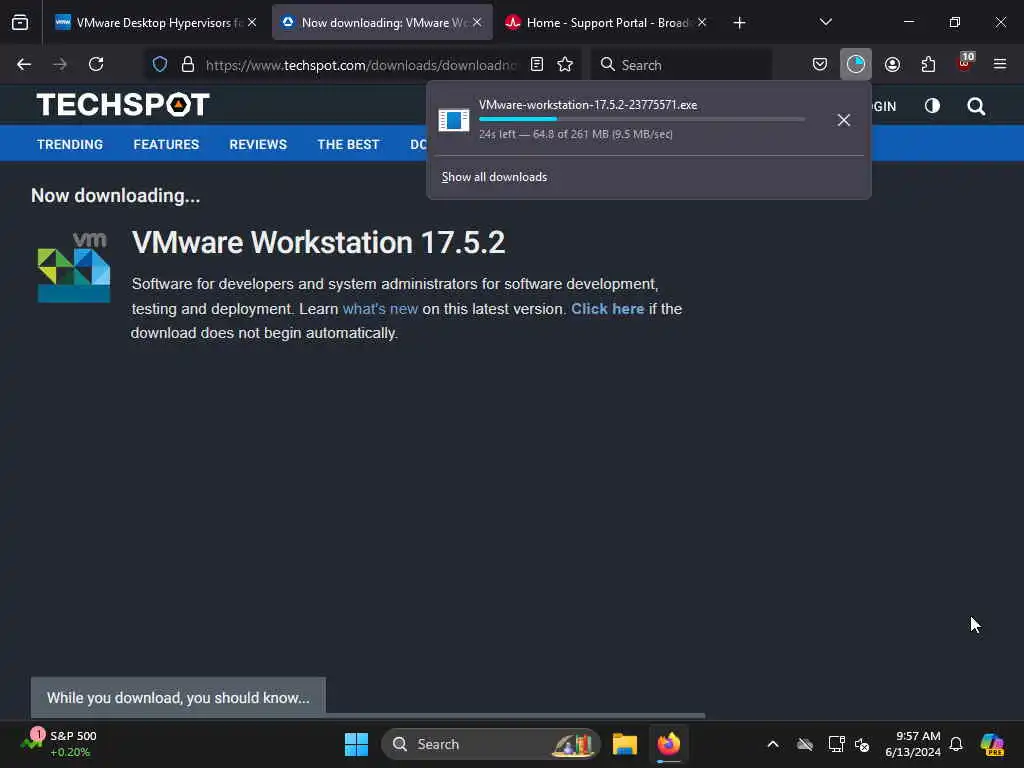1024x768 pixels.
Task: Open the REVIEWS menu
Action: click(x=258, y=144)
